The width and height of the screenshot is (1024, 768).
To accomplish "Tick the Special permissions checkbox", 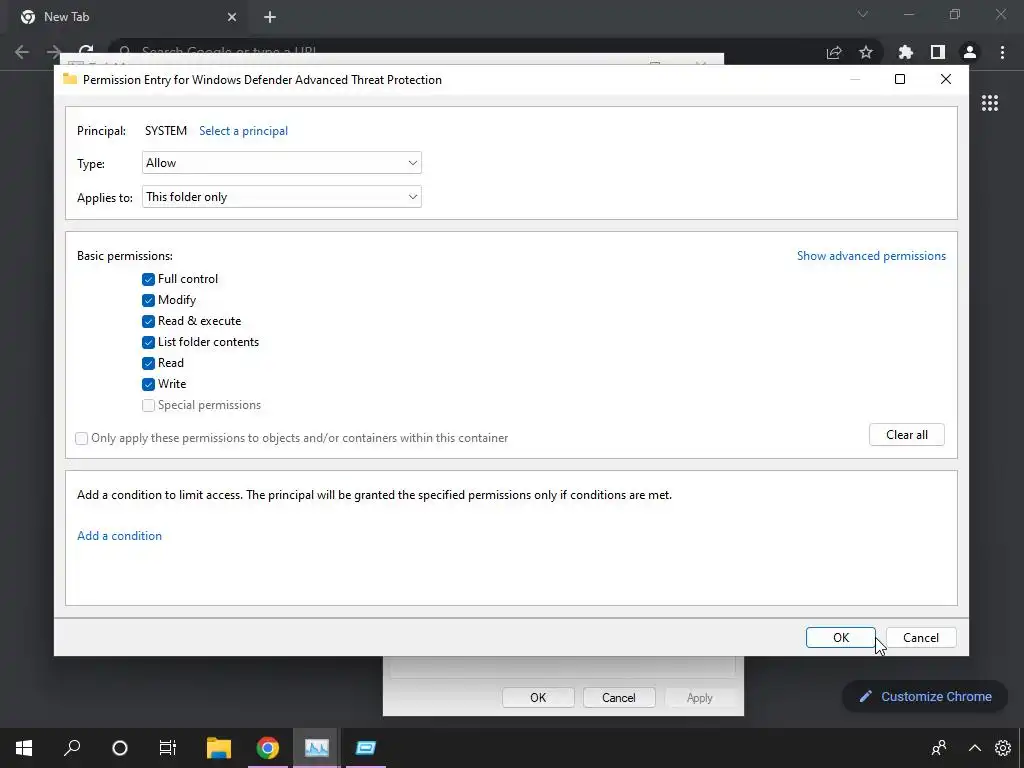I will [x=148, y=406].
